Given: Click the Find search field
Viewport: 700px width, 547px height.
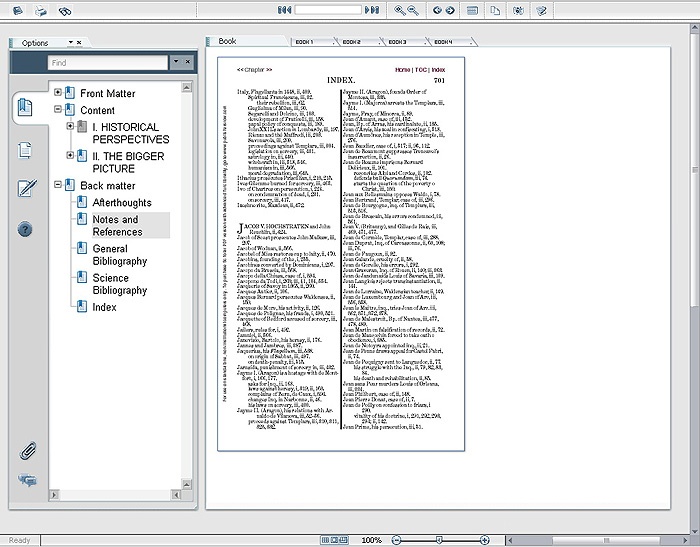Looking at the screenshot, I should pos(108,63).
